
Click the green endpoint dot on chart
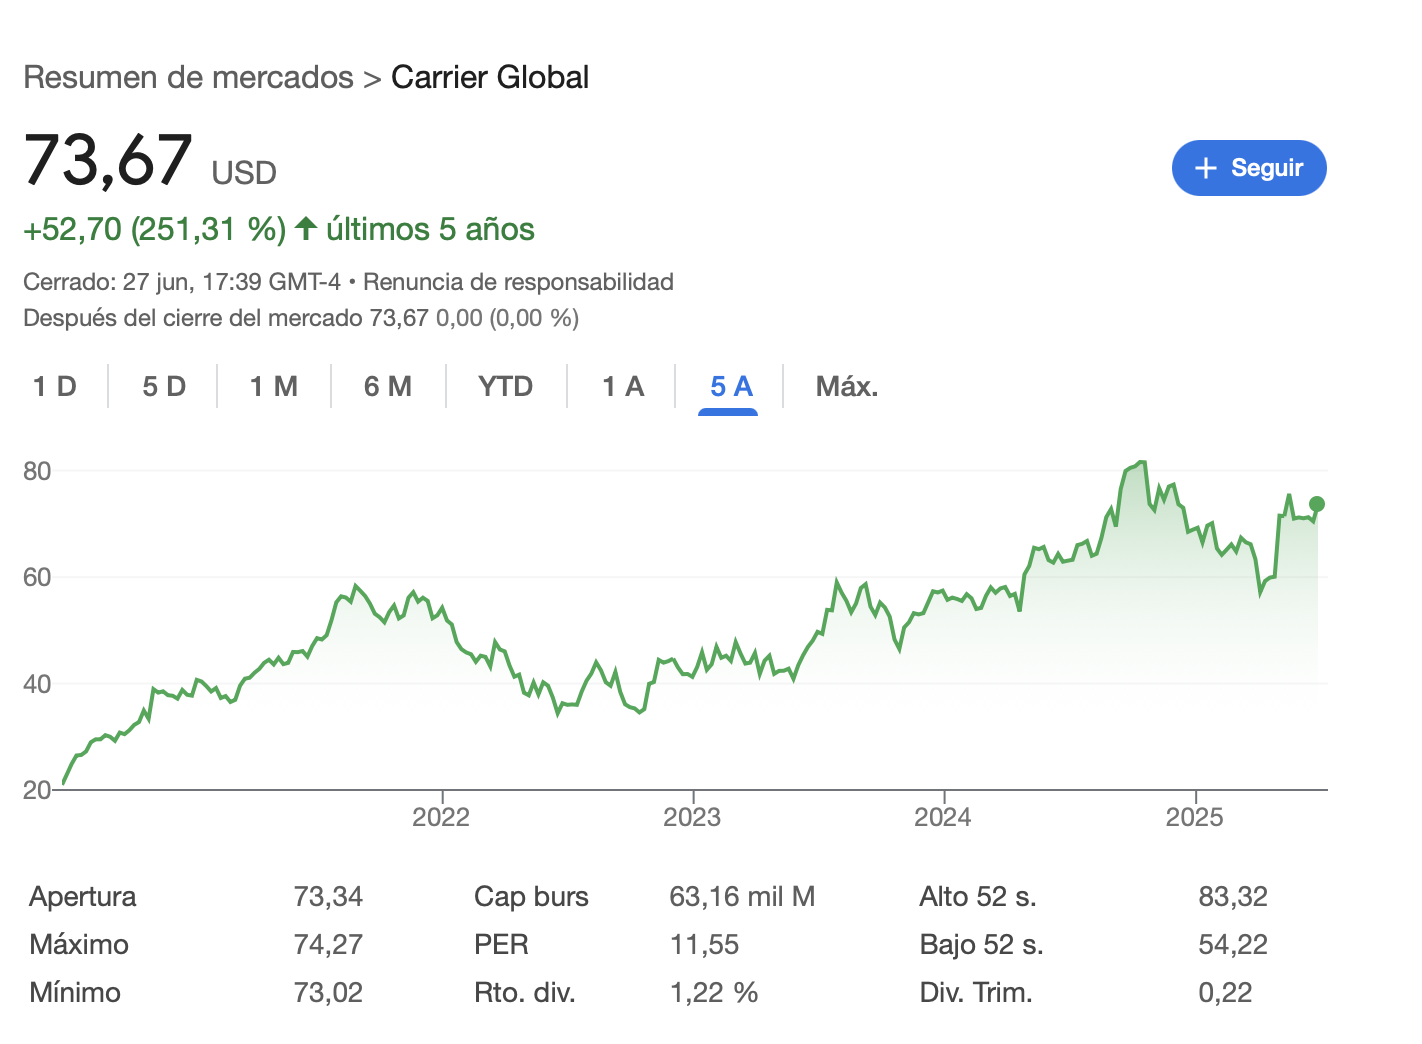tap(1317, 504)
